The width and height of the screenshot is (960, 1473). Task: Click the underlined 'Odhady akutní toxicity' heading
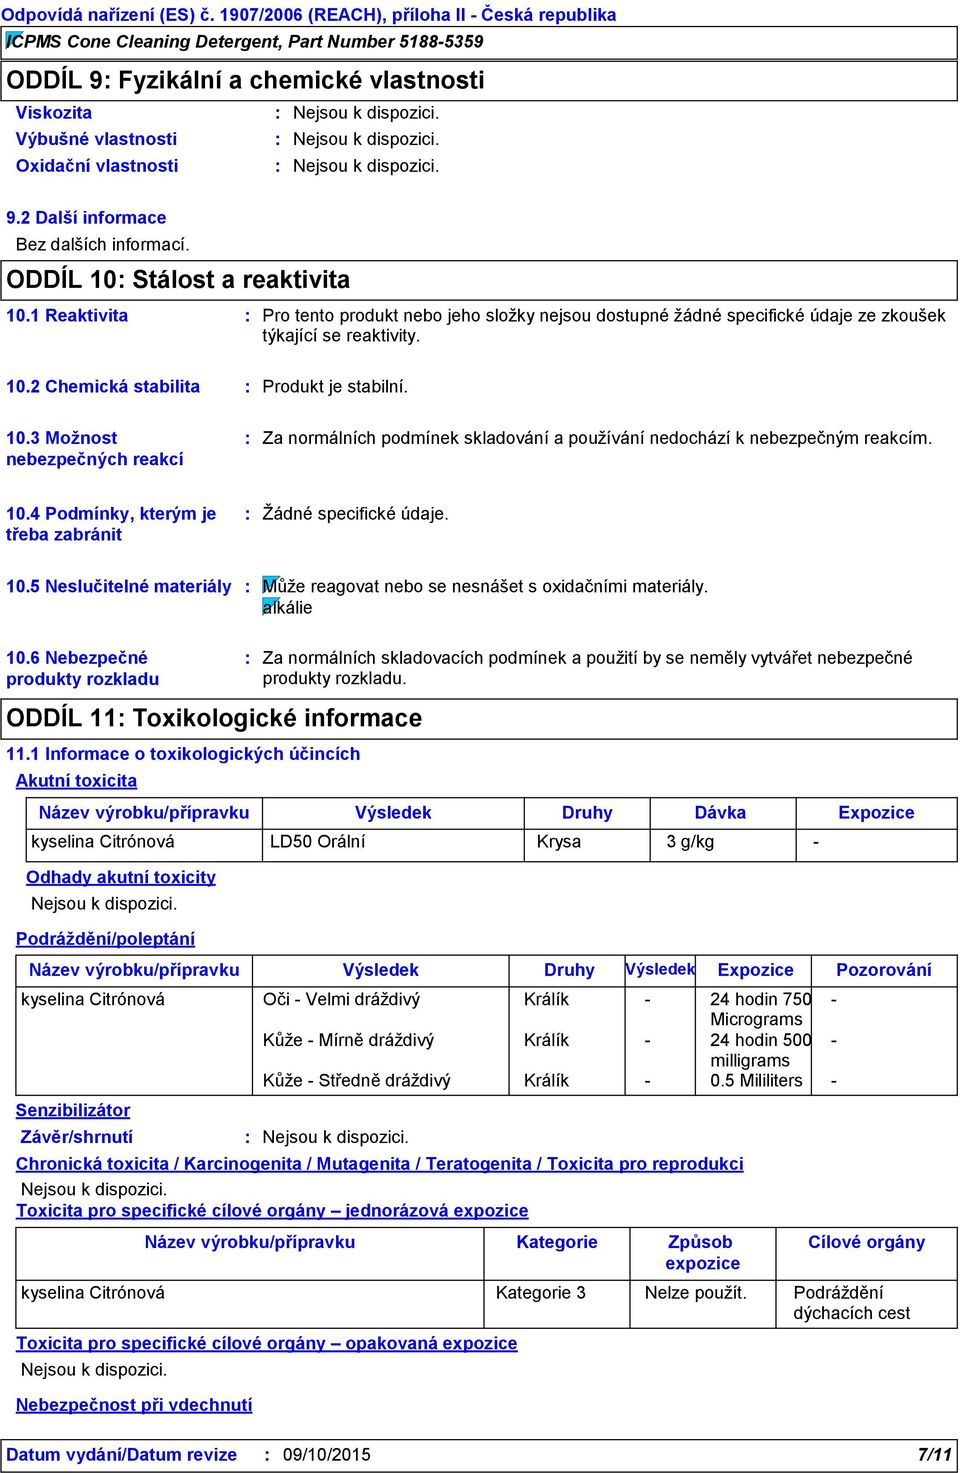(x=121, y=877)
